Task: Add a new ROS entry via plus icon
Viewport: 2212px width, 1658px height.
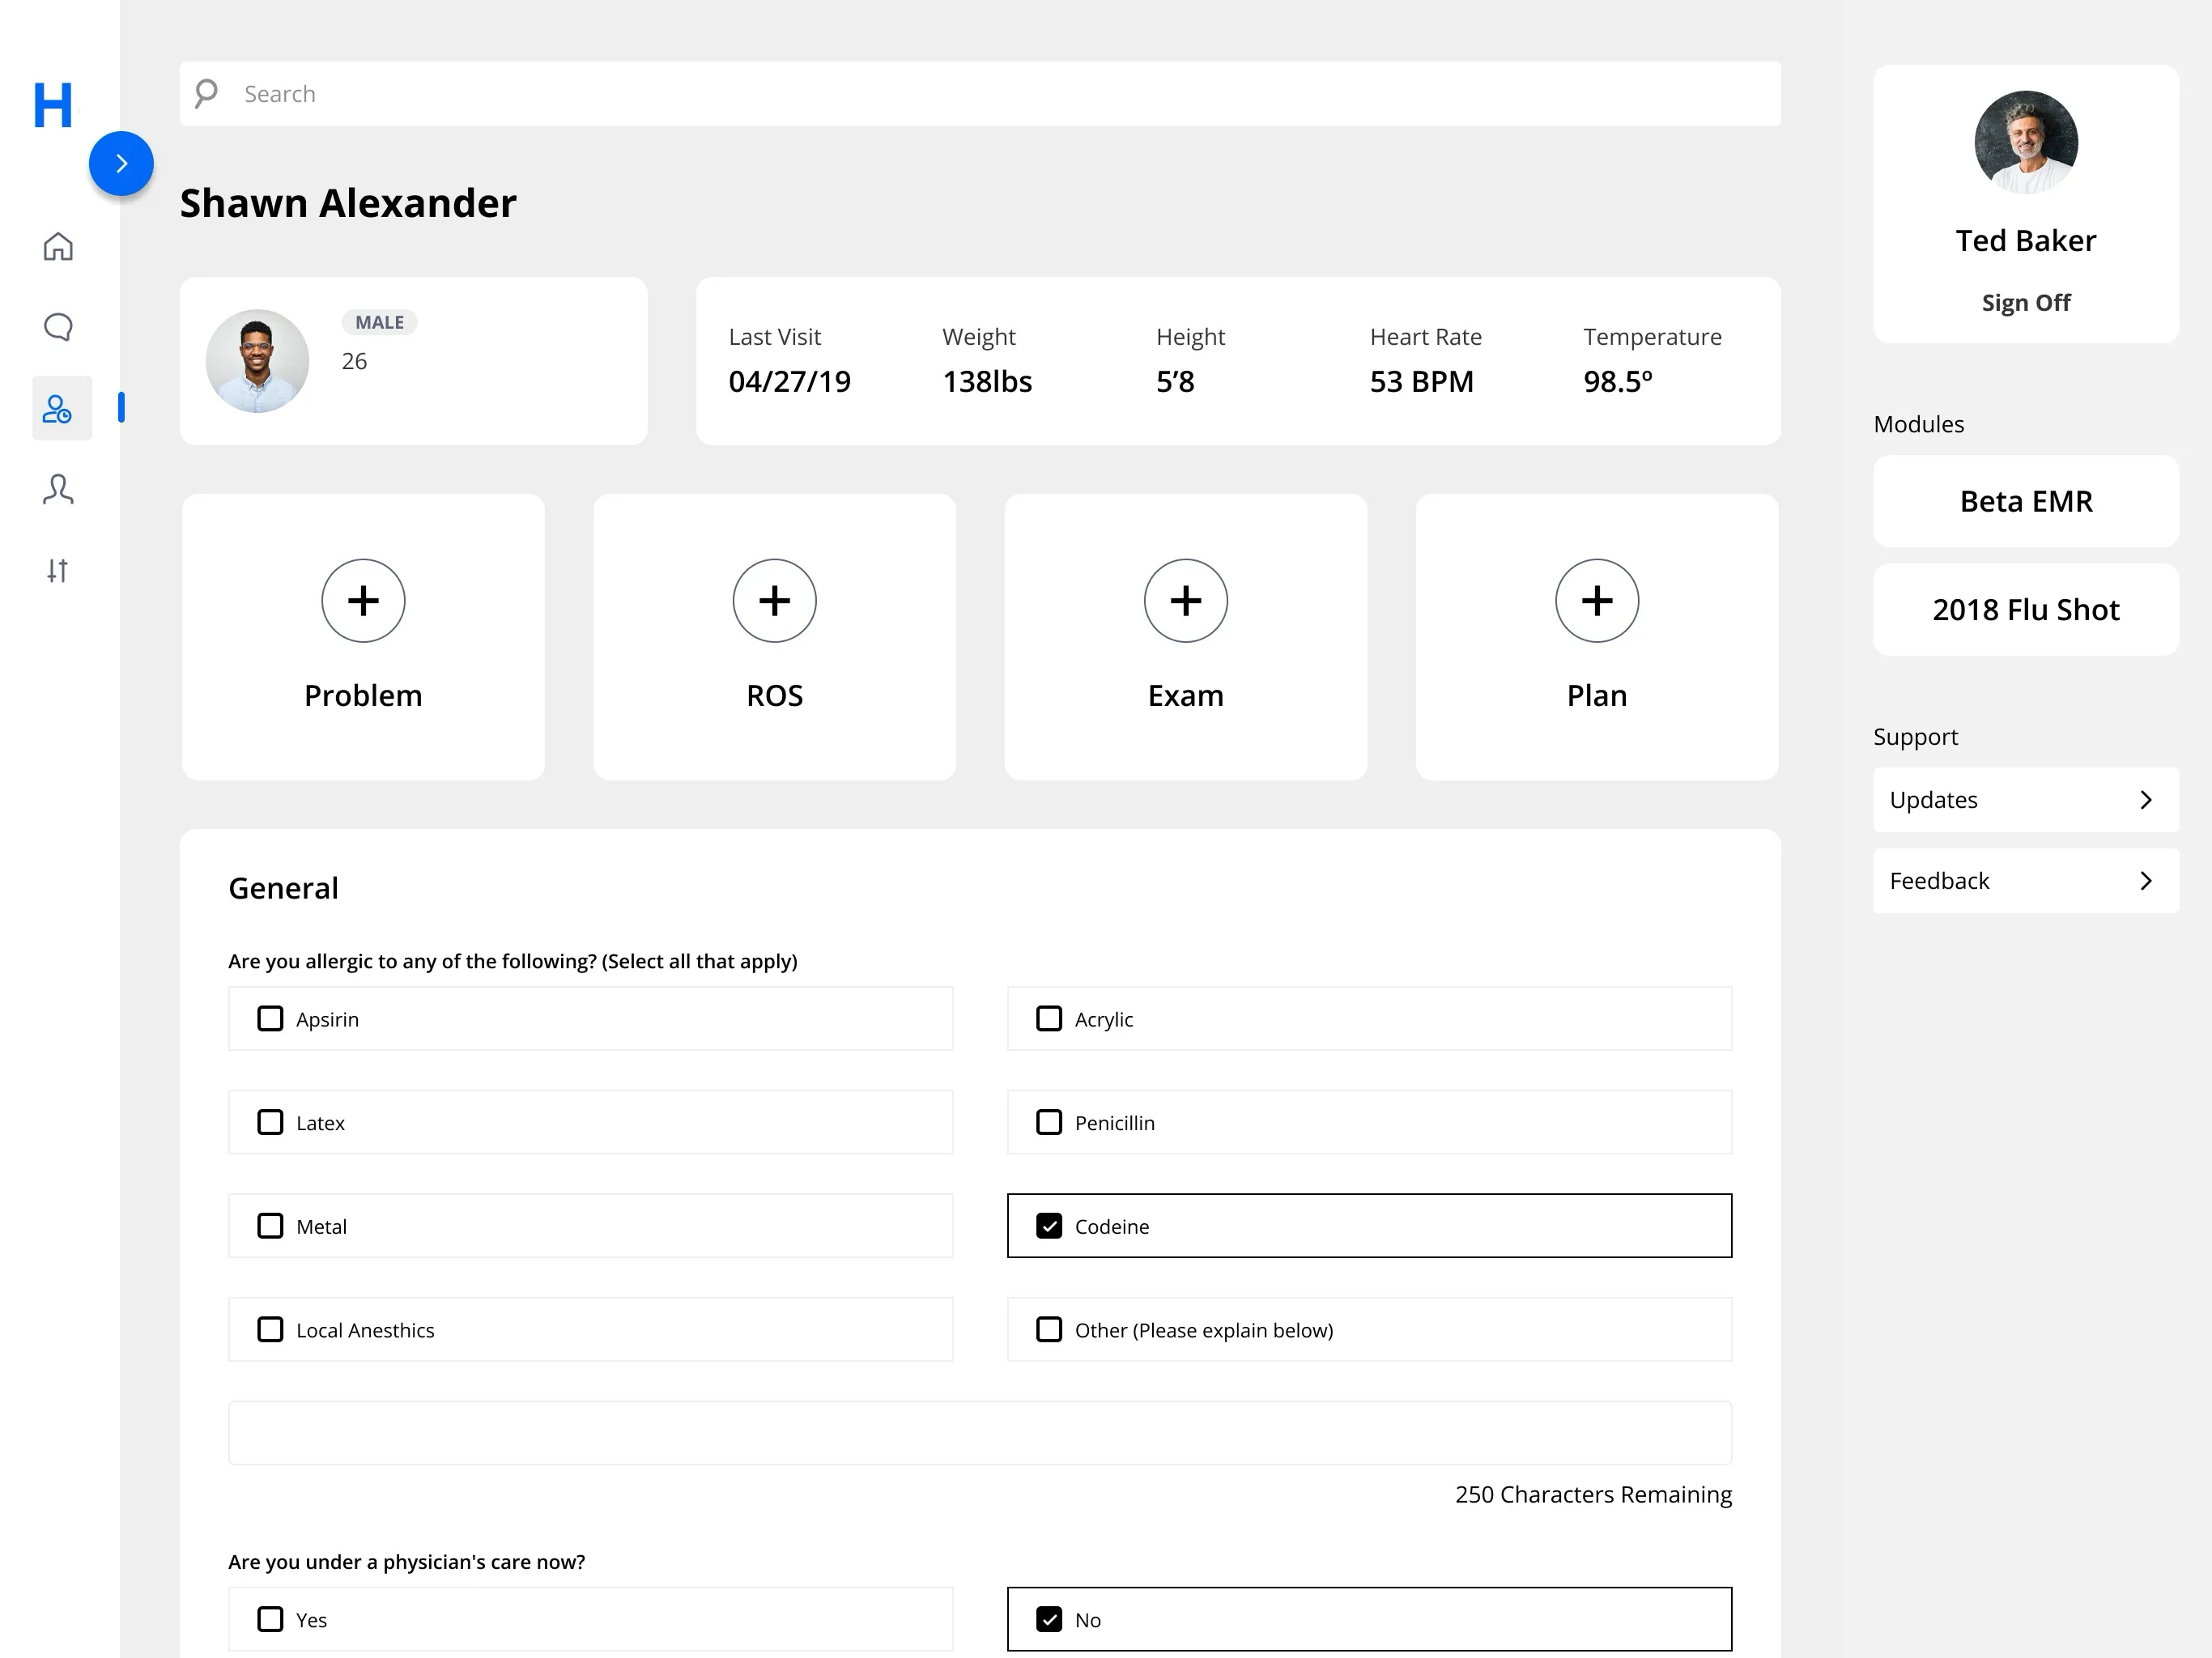Action: pos(774,600)
